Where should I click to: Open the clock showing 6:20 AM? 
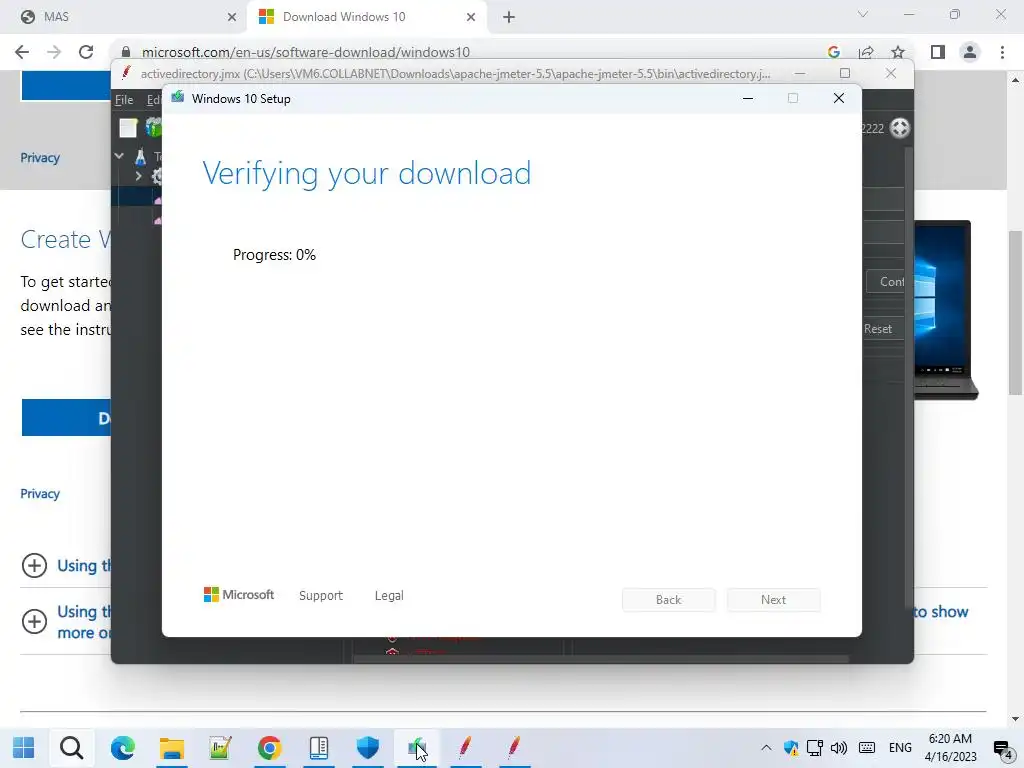click(951, 748)
